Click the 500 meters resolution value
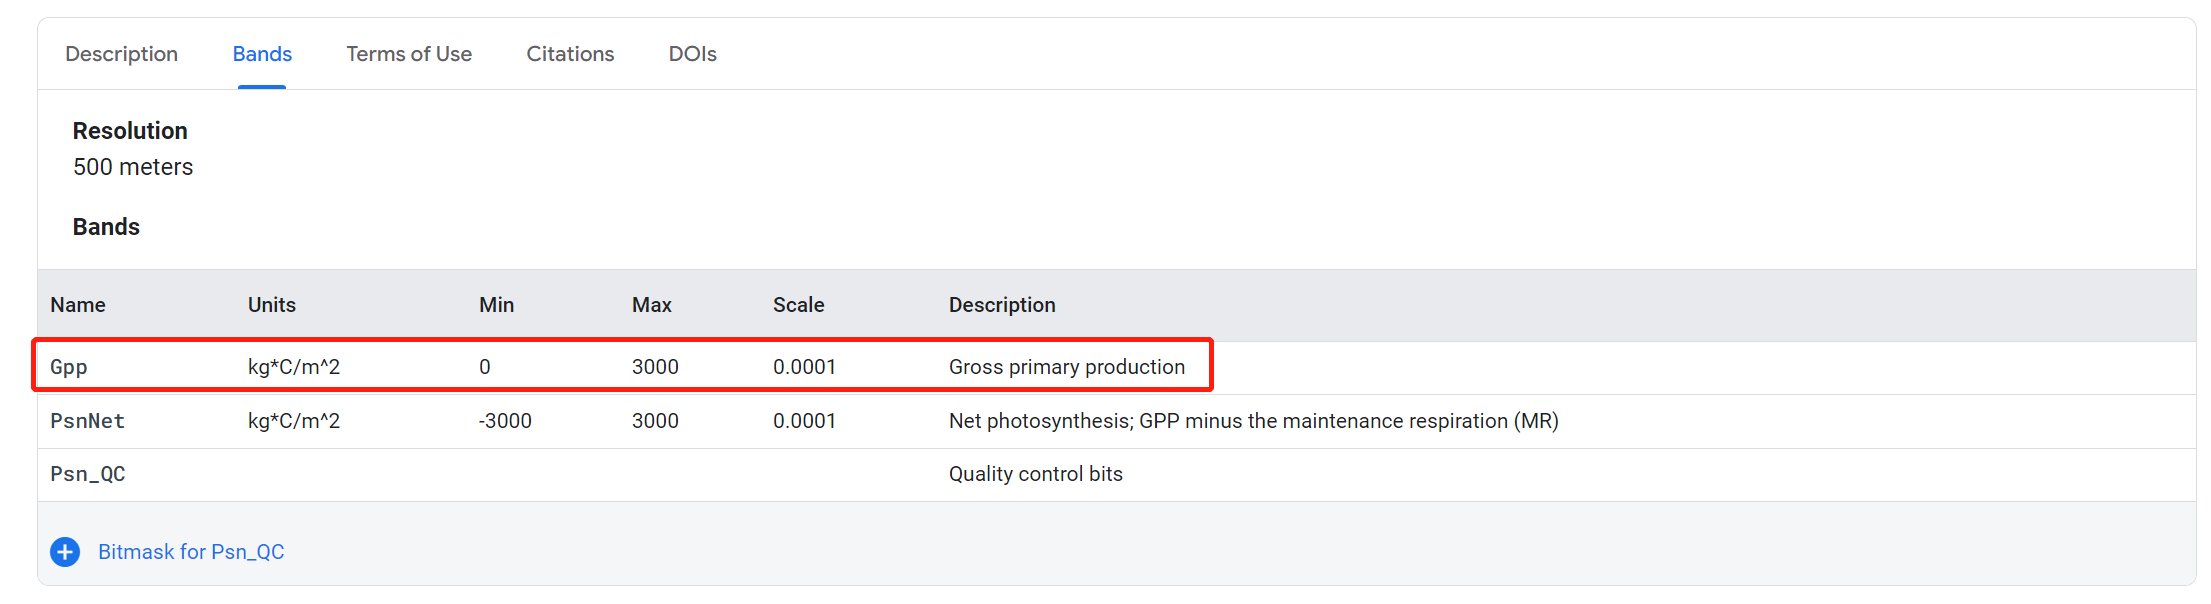The height and width of the screenshot is (604, 2211). click(133, 167)
